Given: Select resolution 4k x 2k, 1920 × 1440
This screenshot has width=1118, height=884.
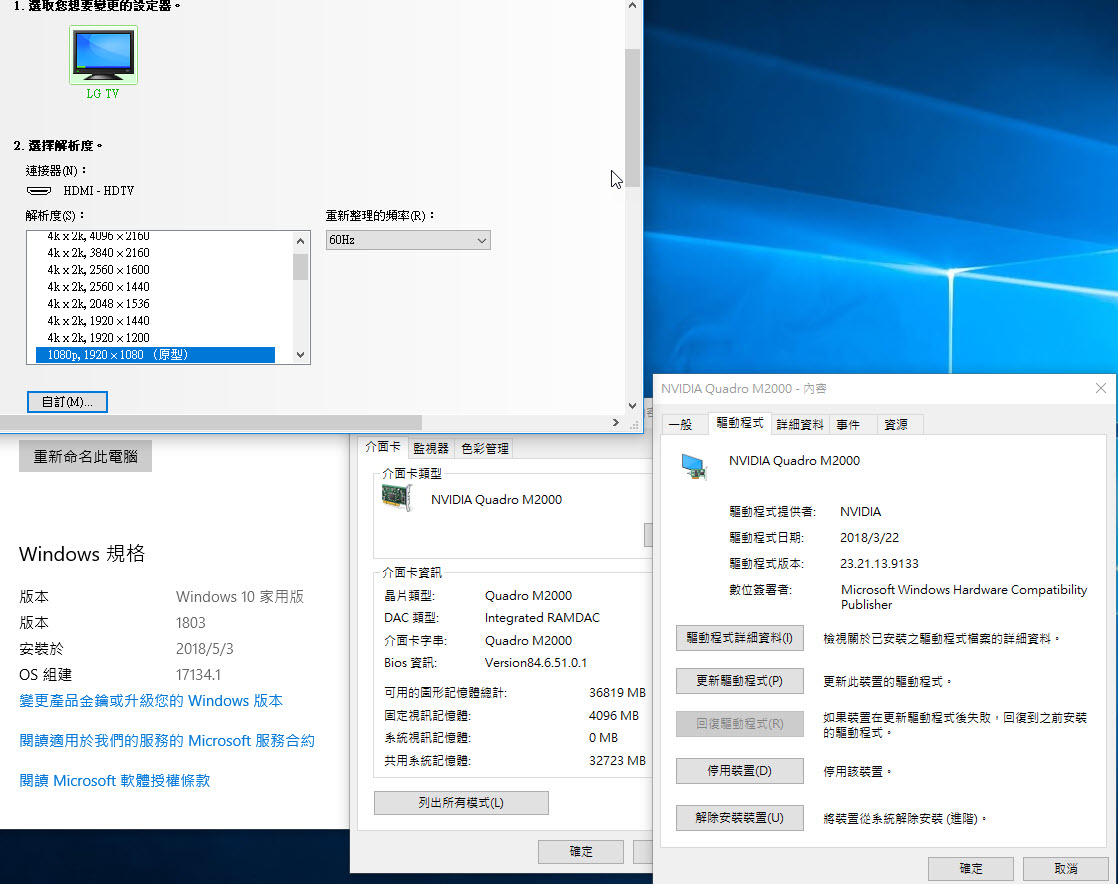Looking at the screenshot, I should (x=98, y=322).
